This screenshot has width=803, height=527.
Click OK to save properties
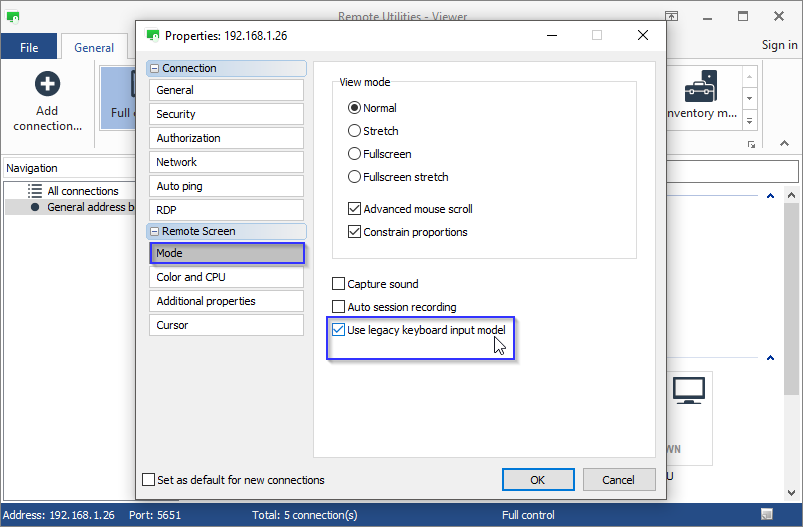pos(537,480)
